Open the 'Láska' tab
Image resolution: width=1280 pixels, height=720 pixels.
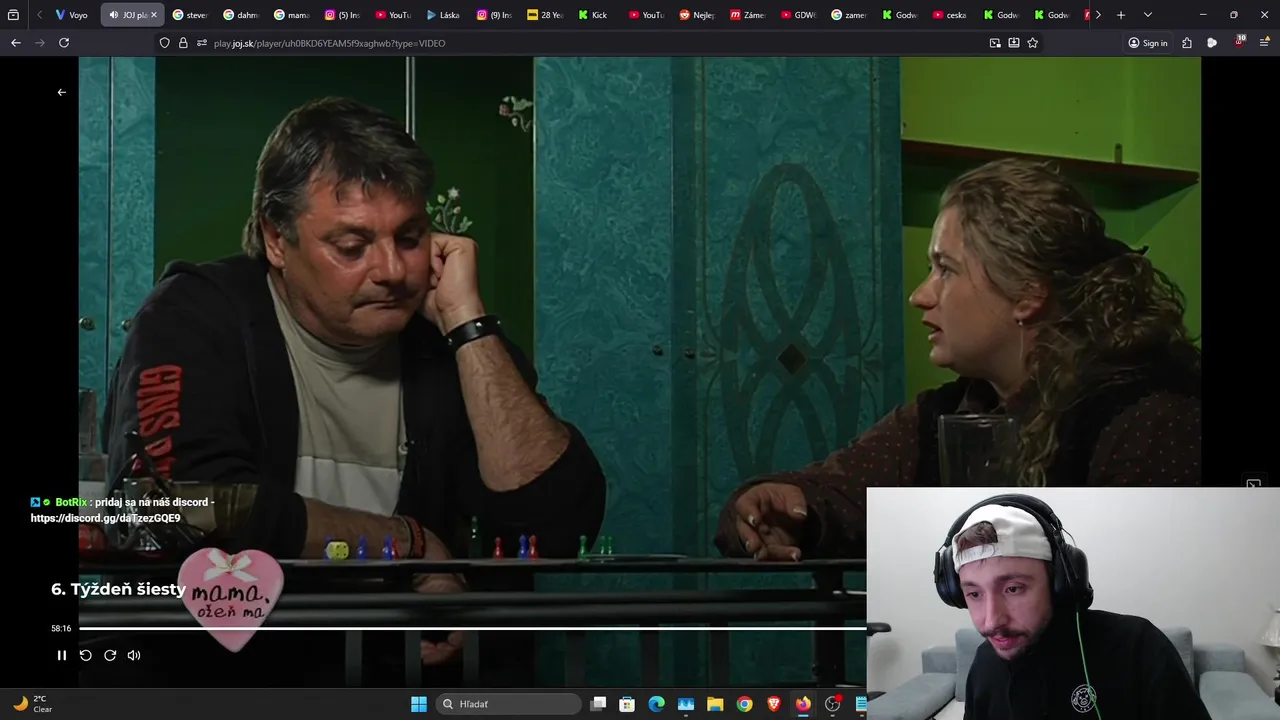click(x=444, y=15)
